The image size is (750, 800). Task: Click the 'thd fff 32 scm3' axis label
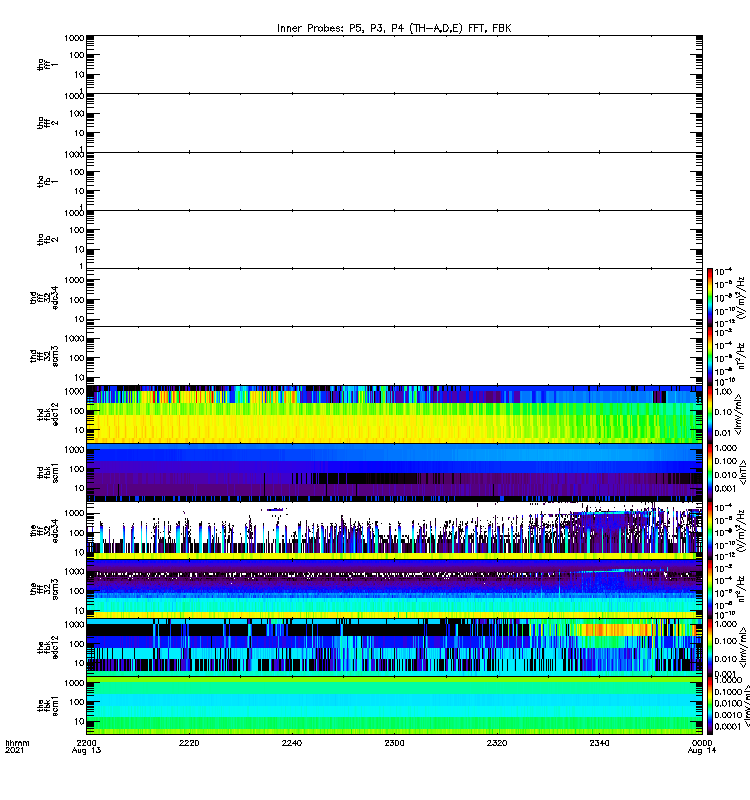[44, 356]
